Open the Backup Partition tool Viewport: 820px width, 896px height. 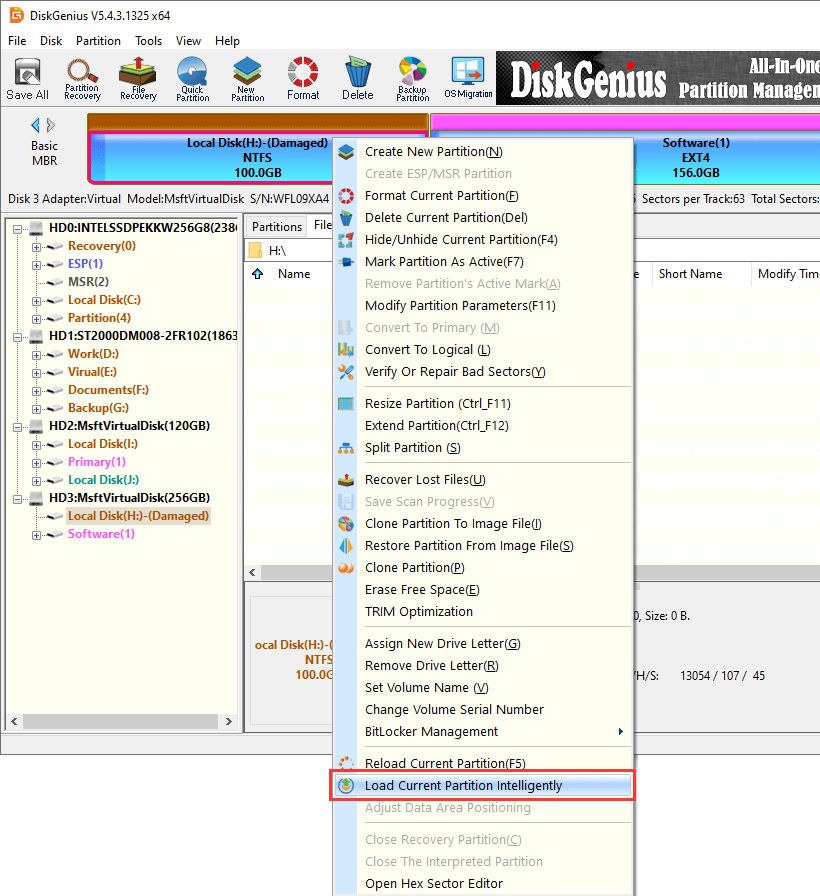412,78
